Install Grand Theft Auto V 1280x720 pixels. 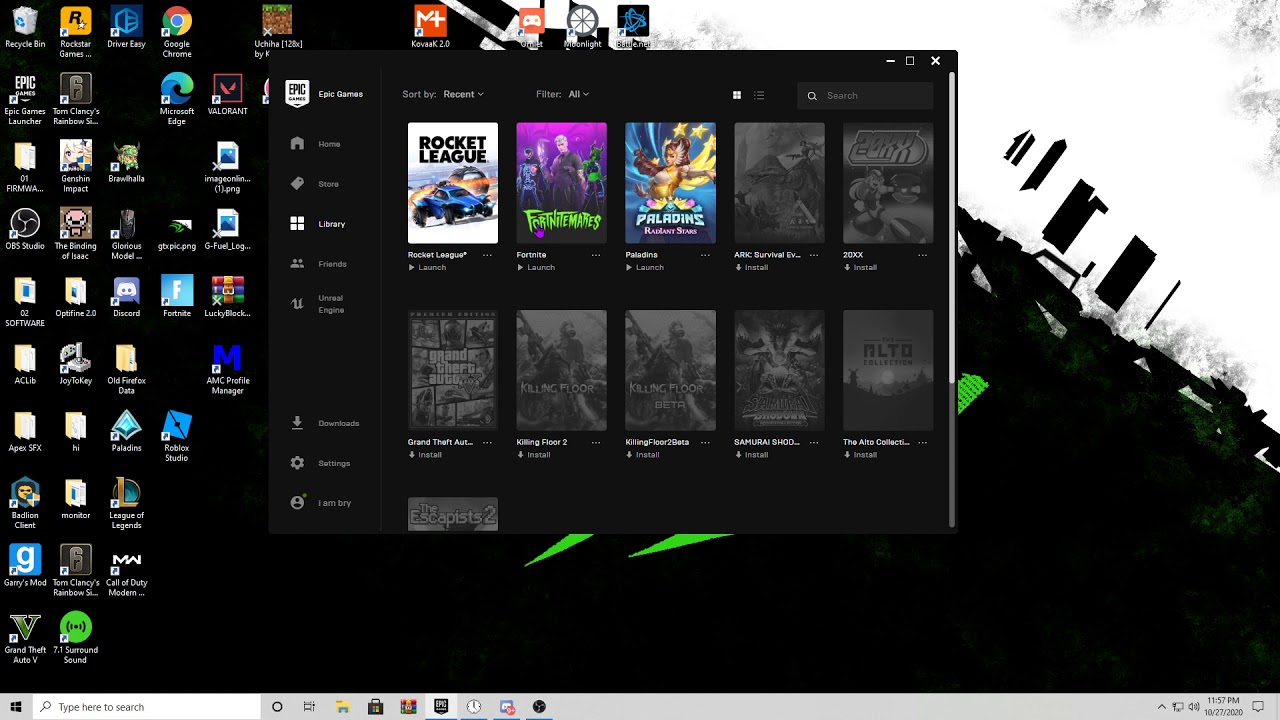(426, 455)
